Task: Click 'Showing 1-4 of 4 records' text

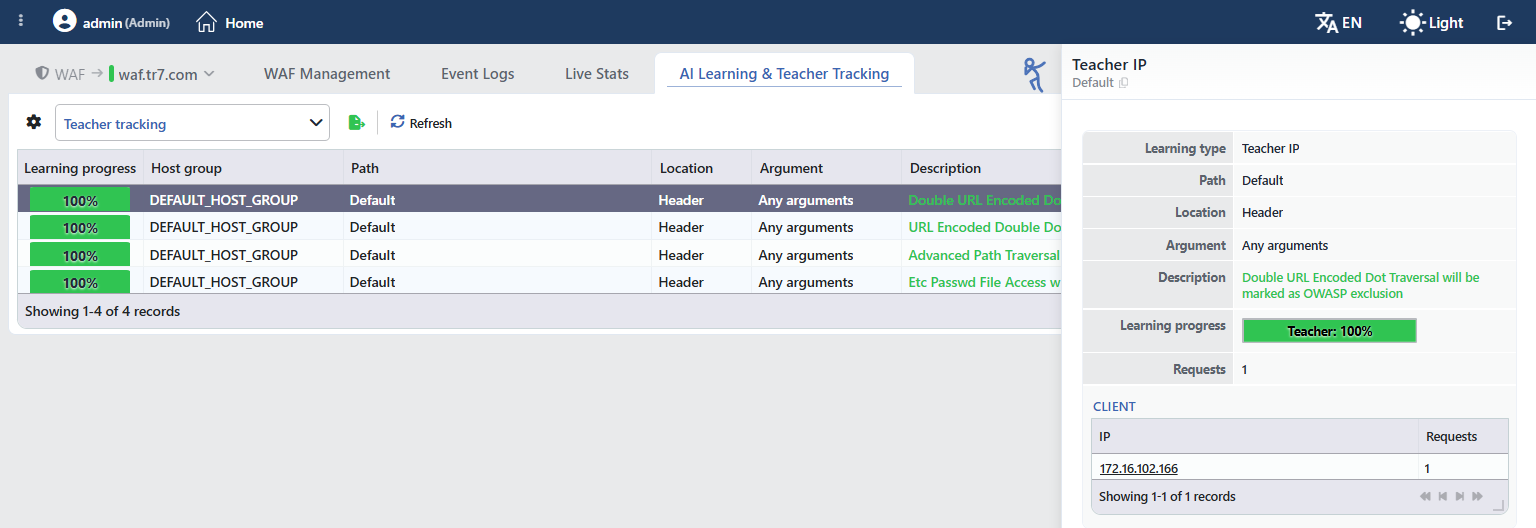Action: coord(103,311)
